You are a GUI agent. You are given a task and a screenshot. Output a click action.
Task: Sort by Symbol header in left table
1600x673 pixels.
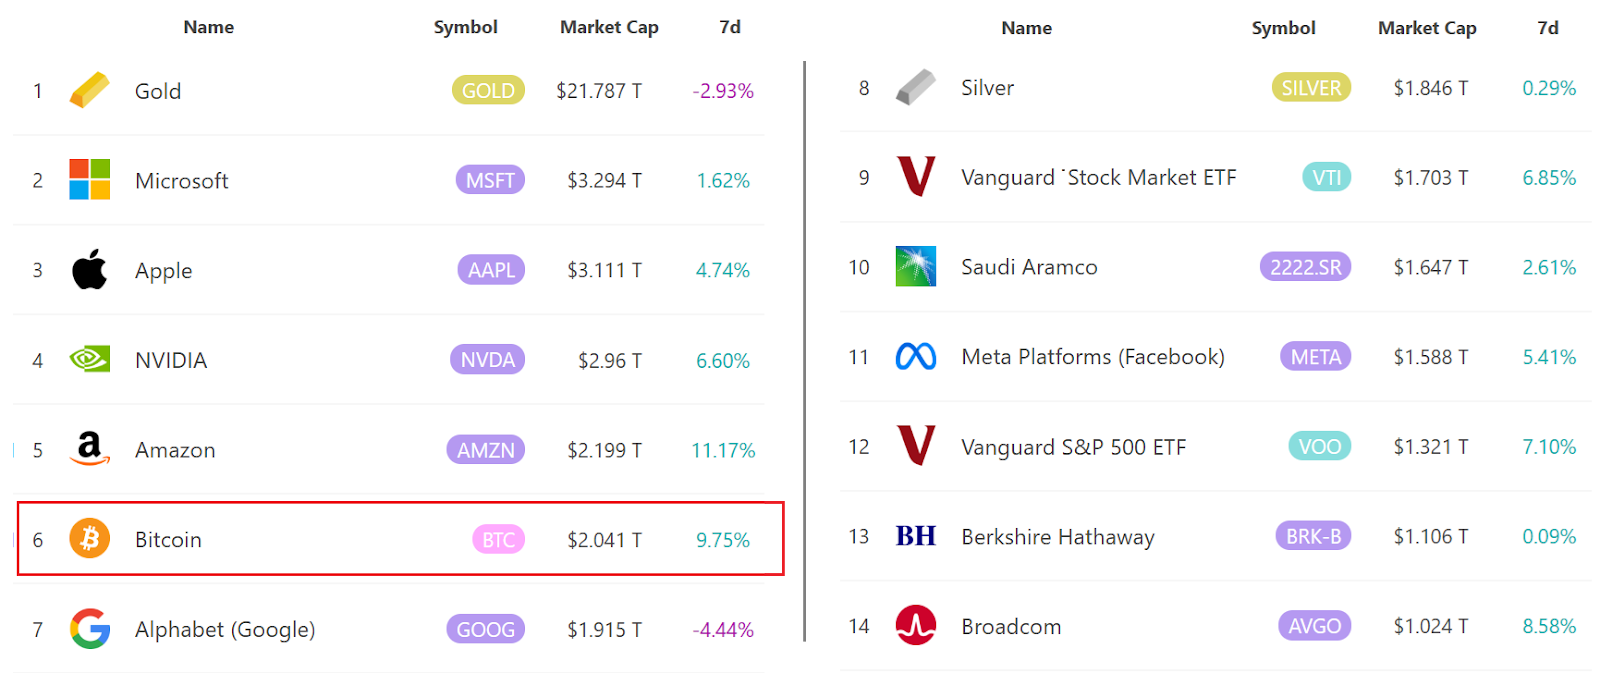point(465,27)
